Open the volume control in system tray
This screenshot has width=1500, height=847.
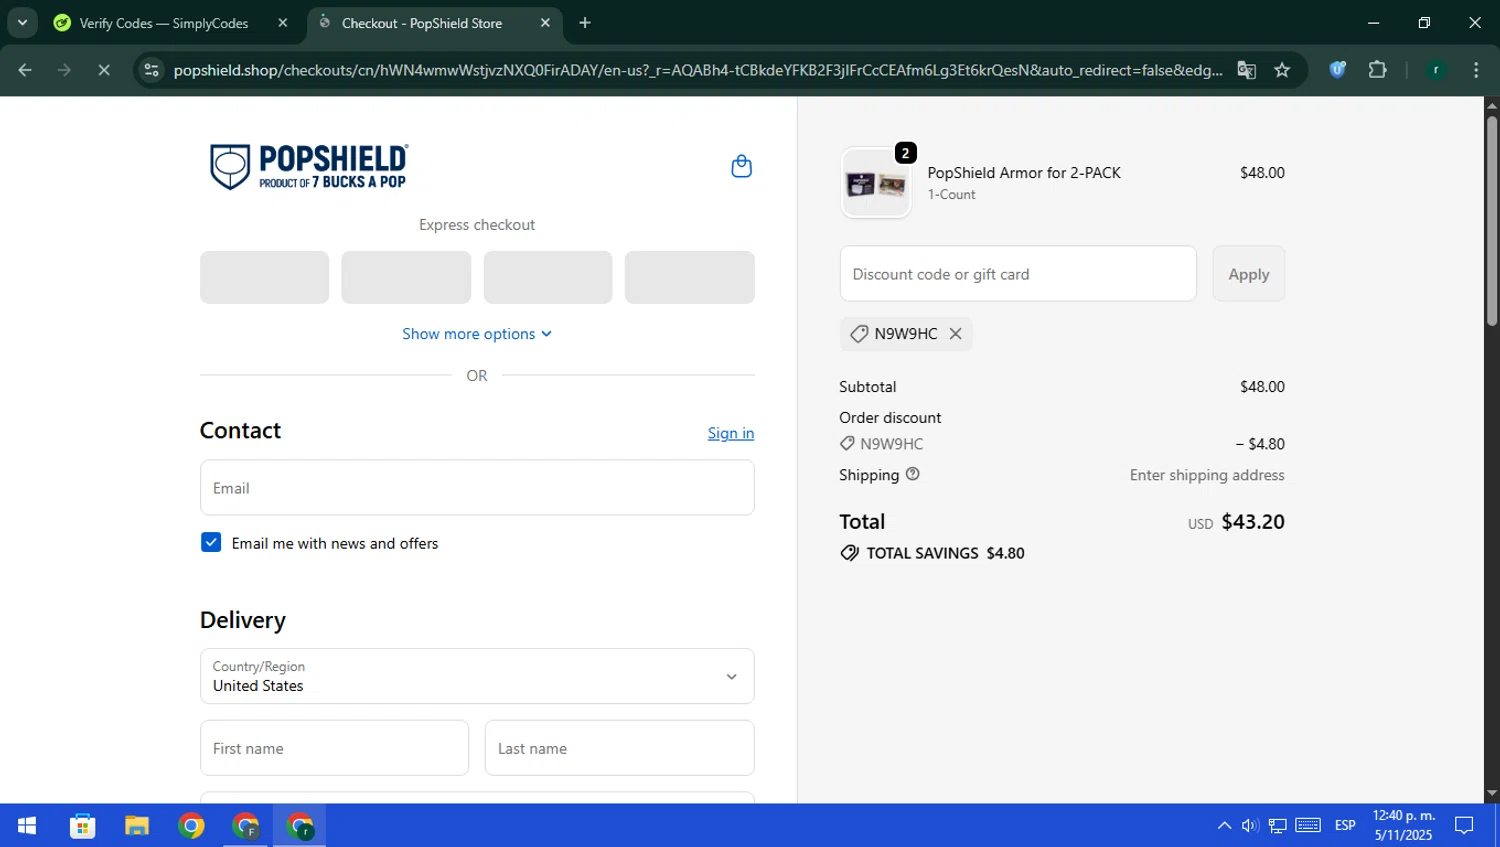1250,825
